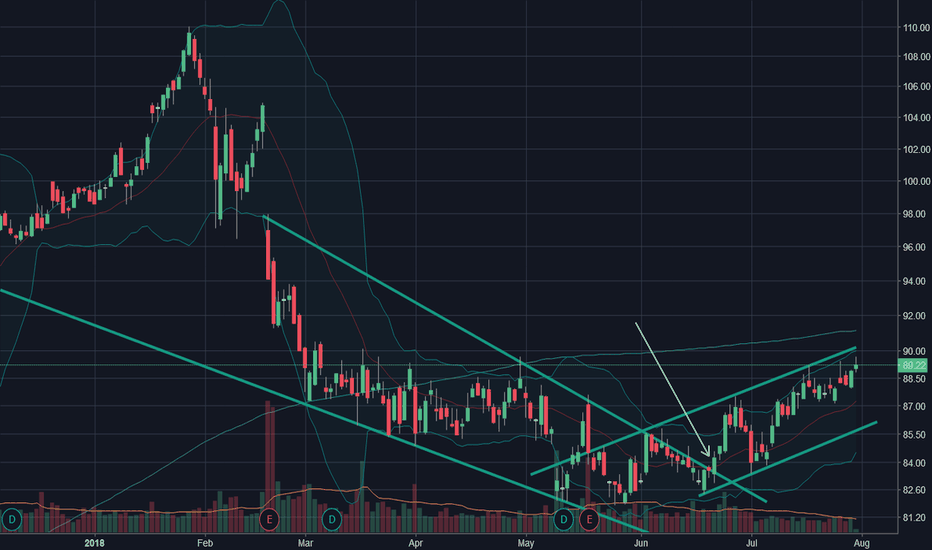Click the 94.00 price axis label

(x=916, y=281)
